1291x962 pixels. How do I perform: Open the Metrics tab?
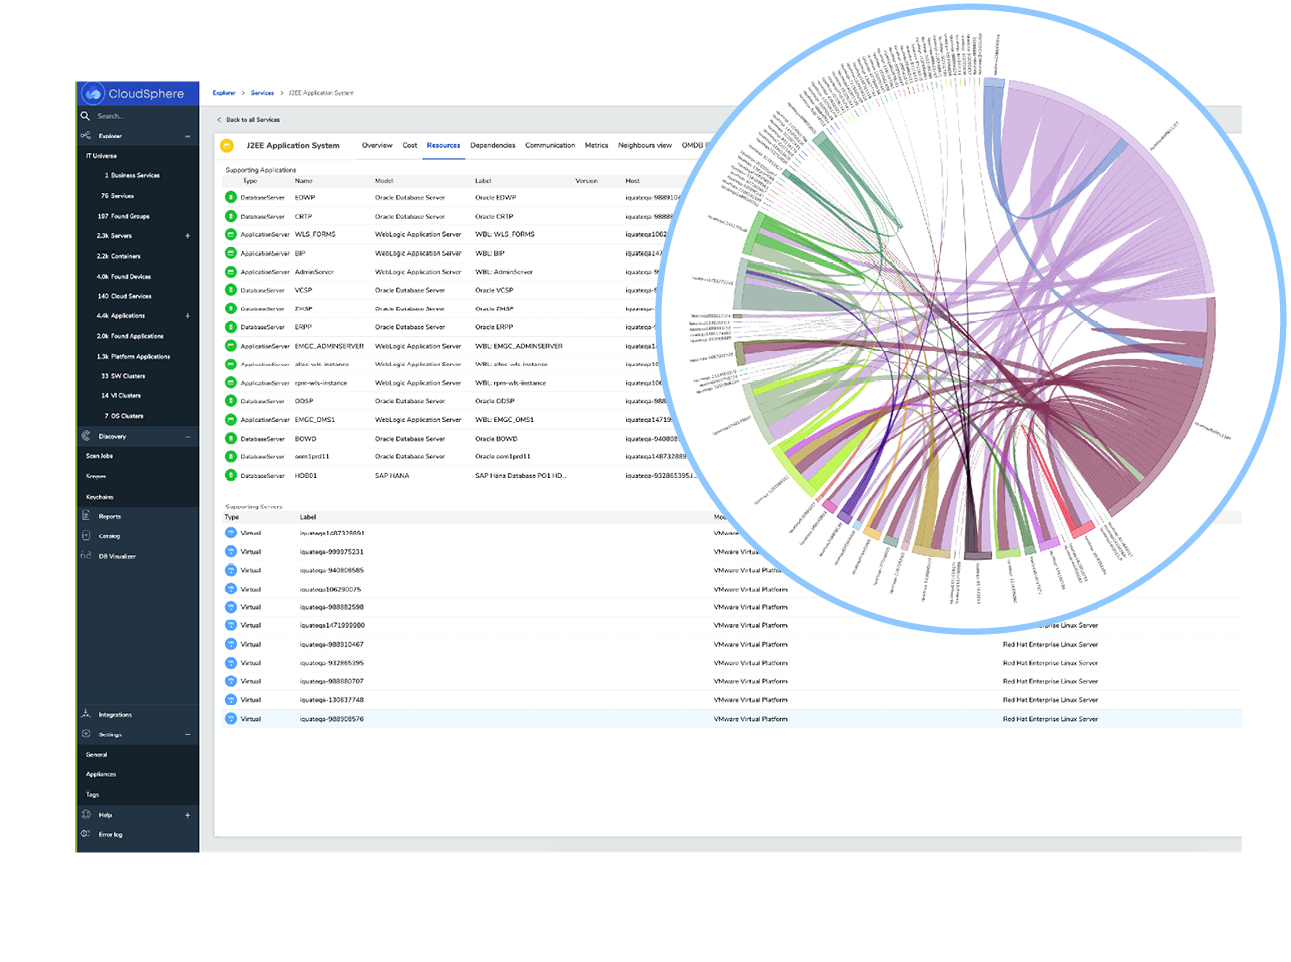coord(597,146)
